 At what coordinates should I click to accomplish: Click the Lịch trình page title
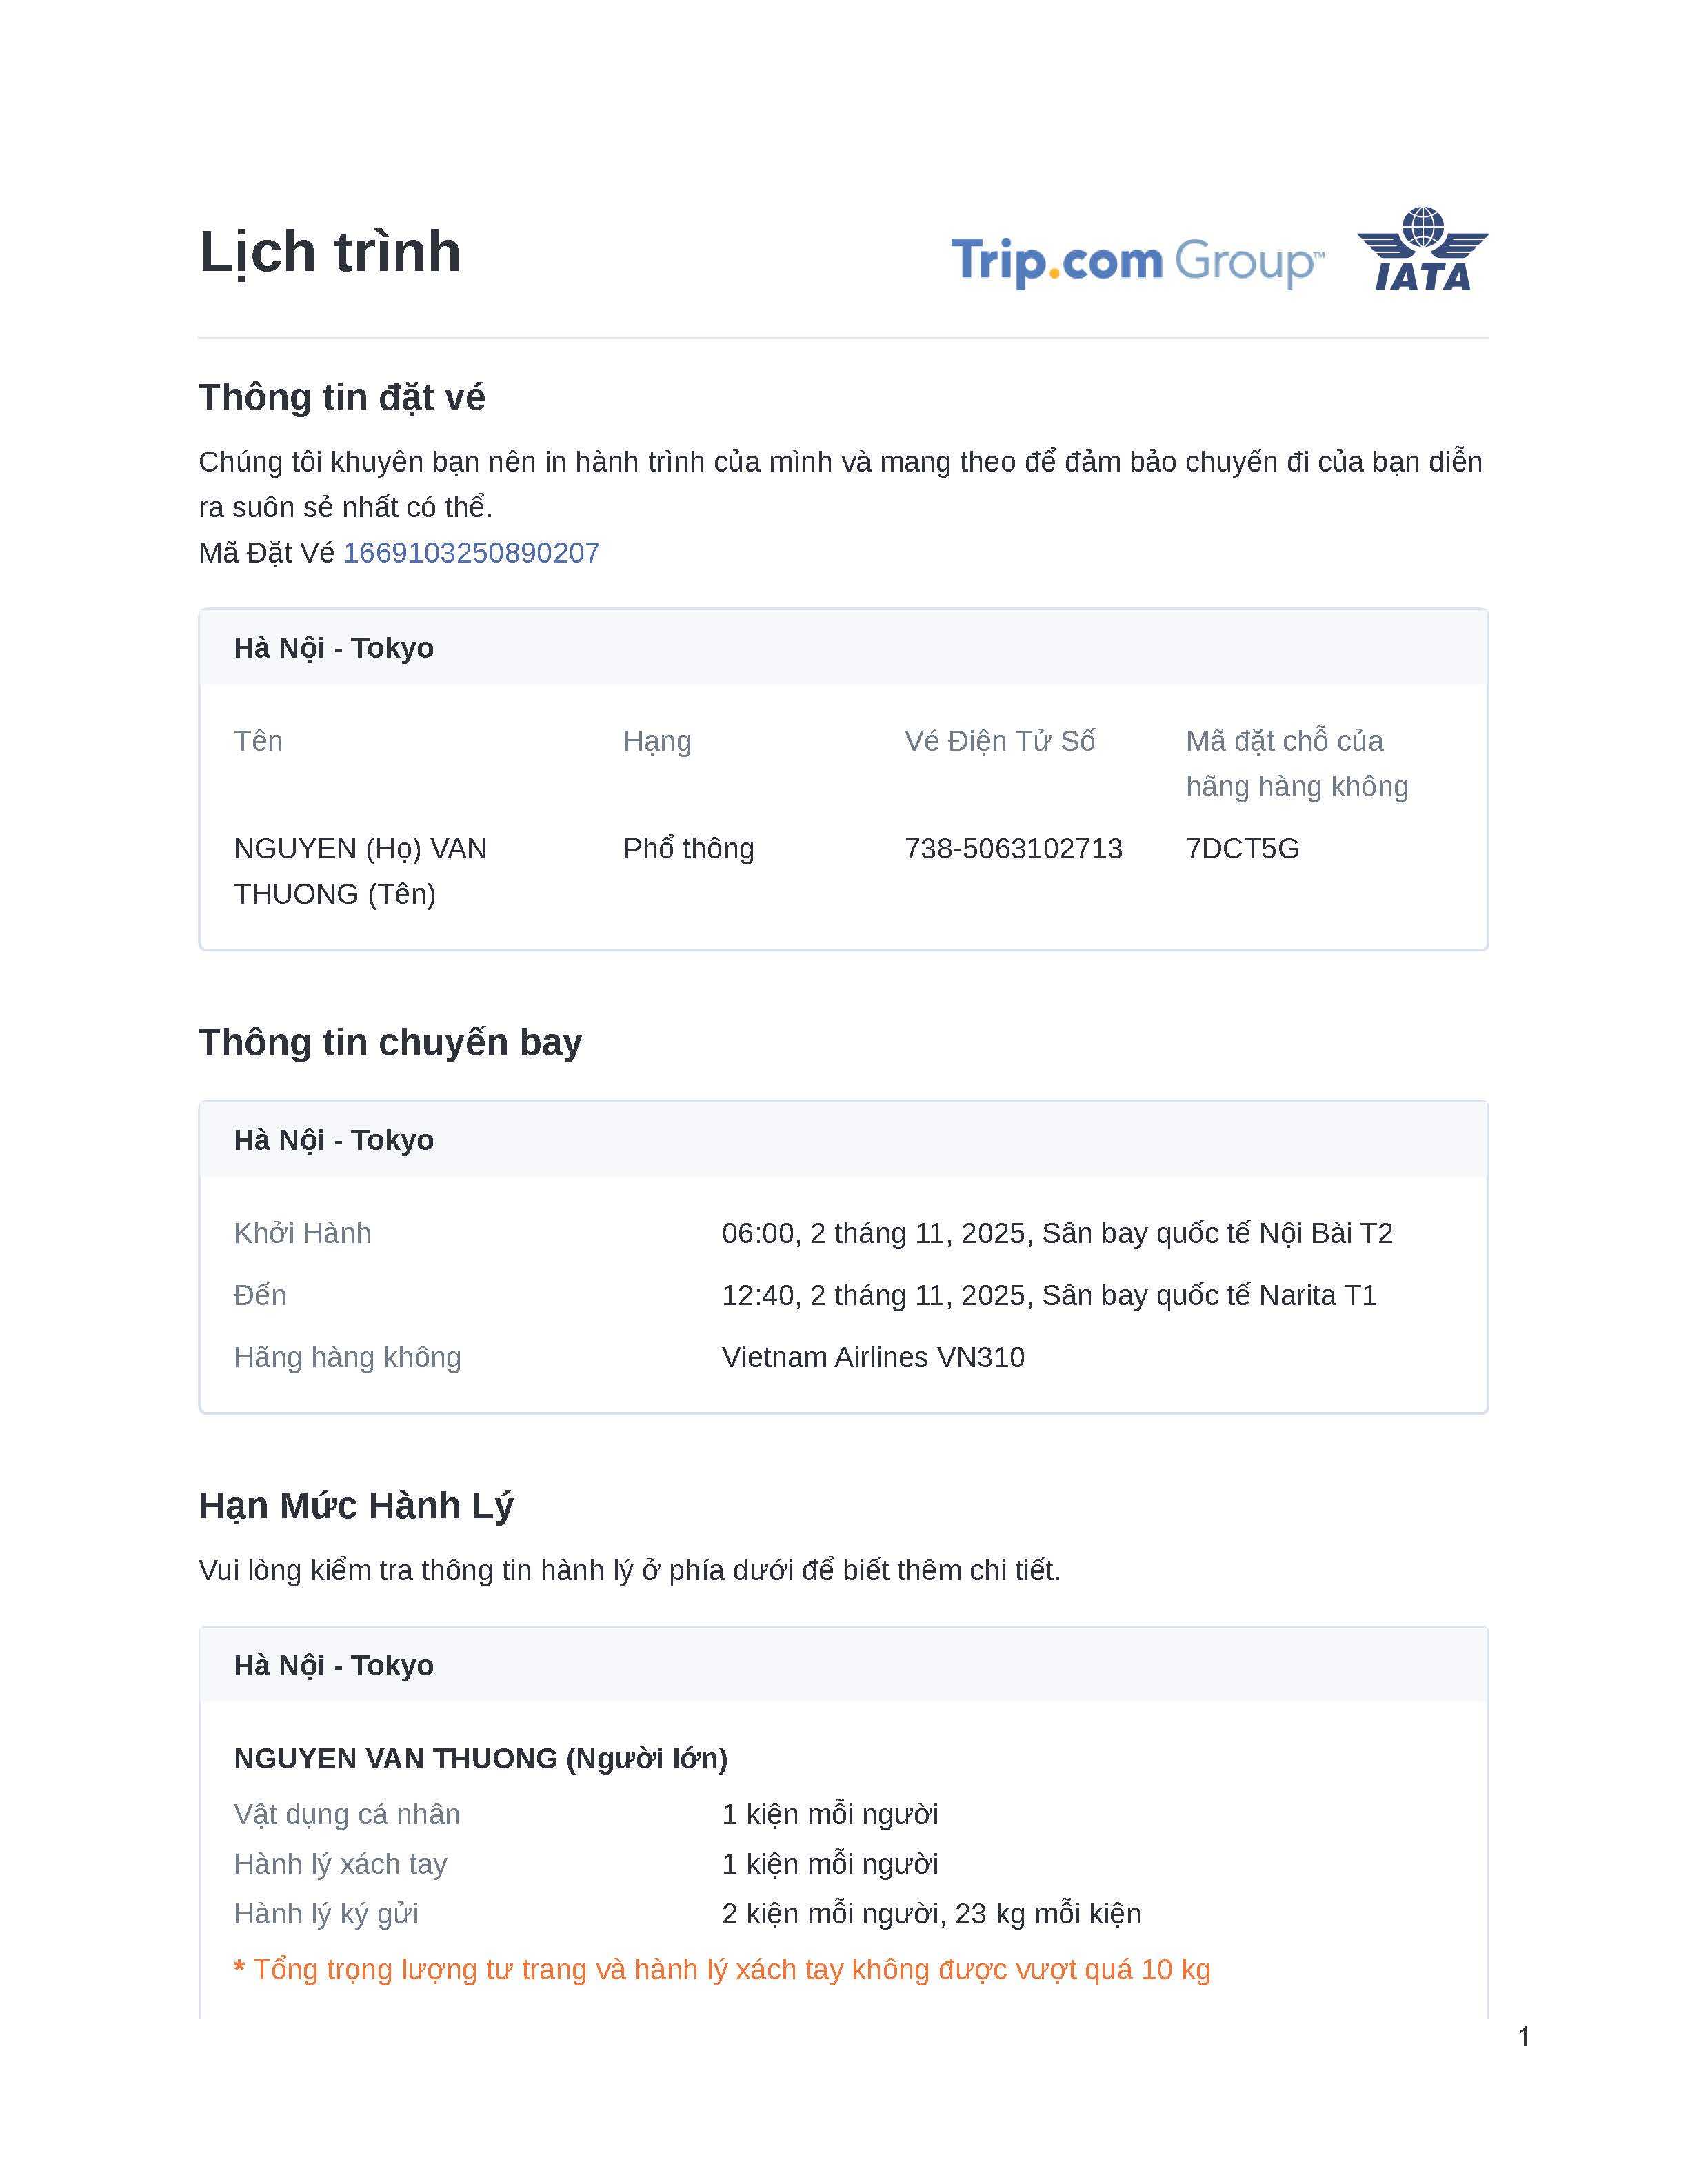(330, 251)
